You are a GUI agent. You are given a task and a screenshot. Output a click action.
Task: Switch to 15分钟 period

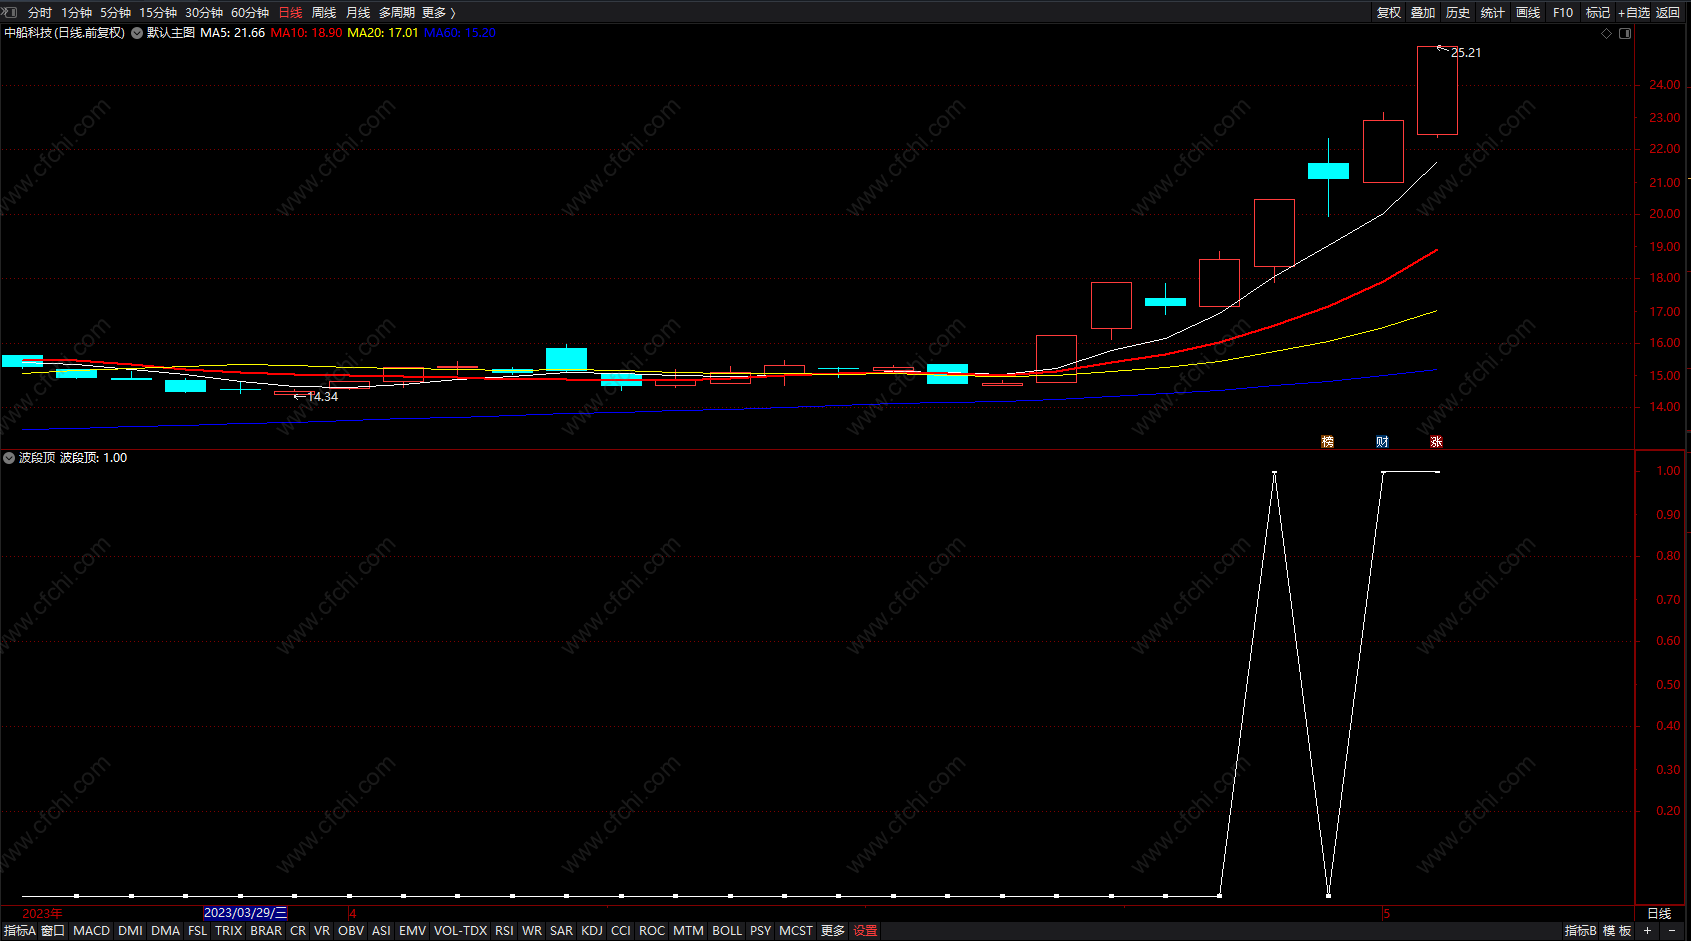[x=158, y=13]
